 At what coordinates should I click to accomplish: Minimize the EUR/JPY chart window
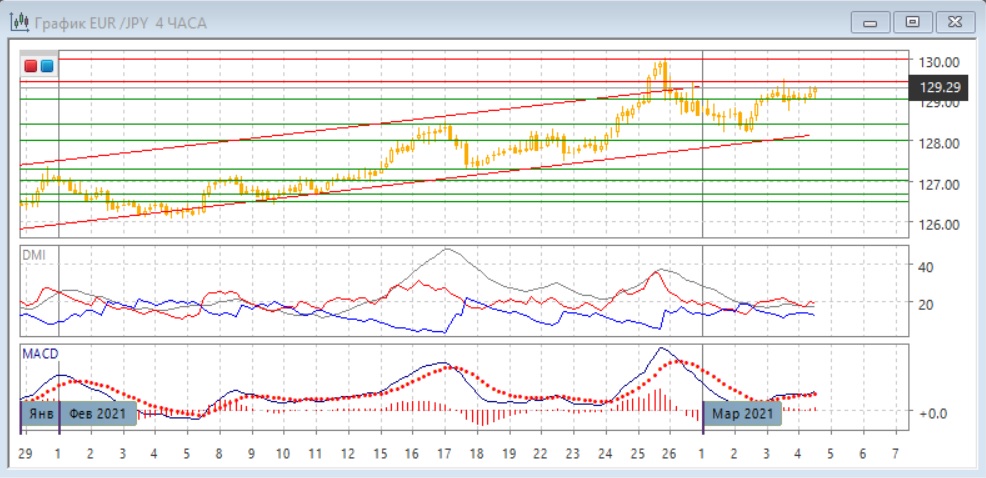870,22
